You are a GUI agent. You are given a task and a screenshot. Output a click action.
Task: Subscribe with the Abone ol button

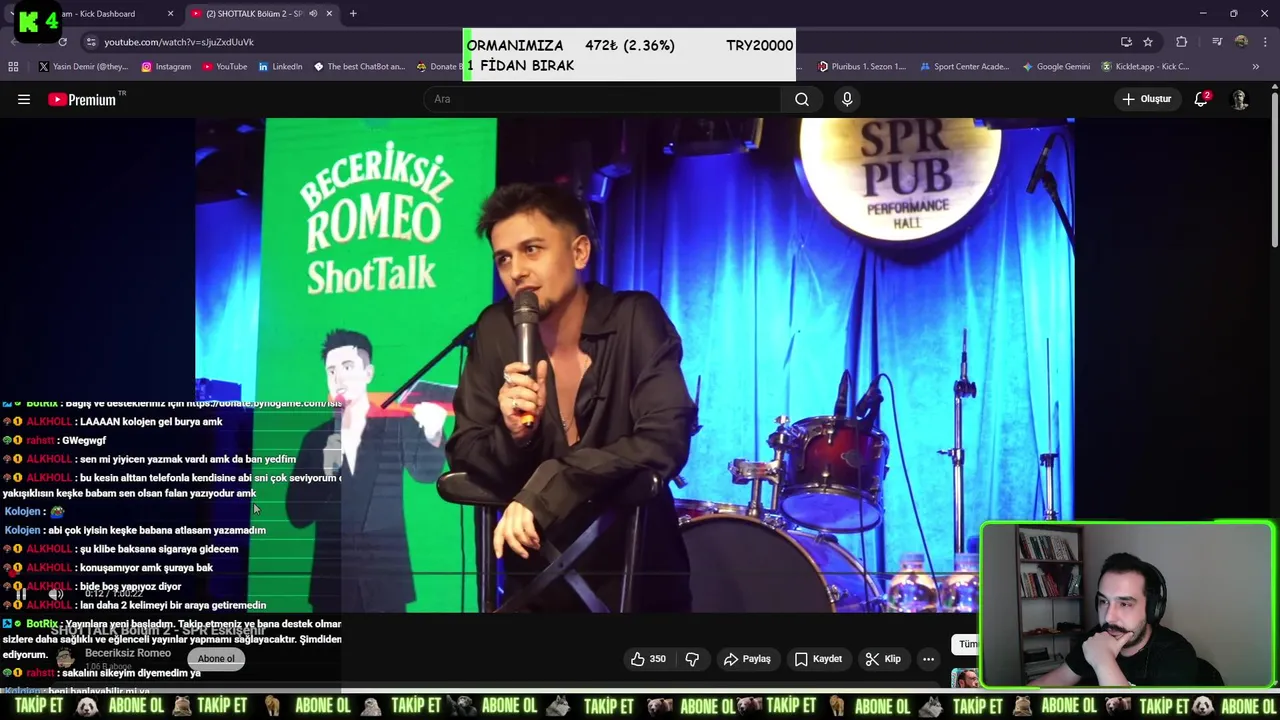(x=216, y=659)
